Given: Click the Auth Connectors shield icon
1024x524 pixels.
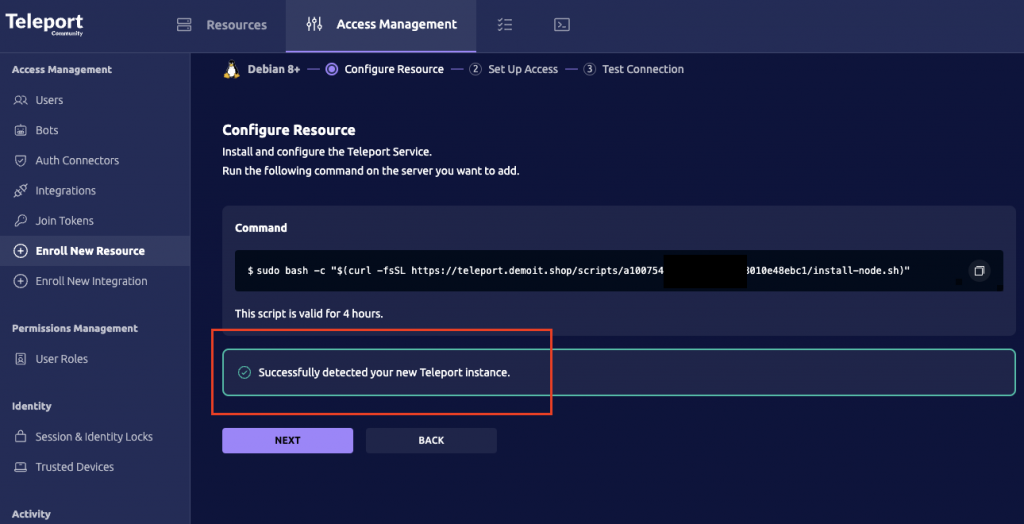Looking at the screenshot, I should pos(21,160).
